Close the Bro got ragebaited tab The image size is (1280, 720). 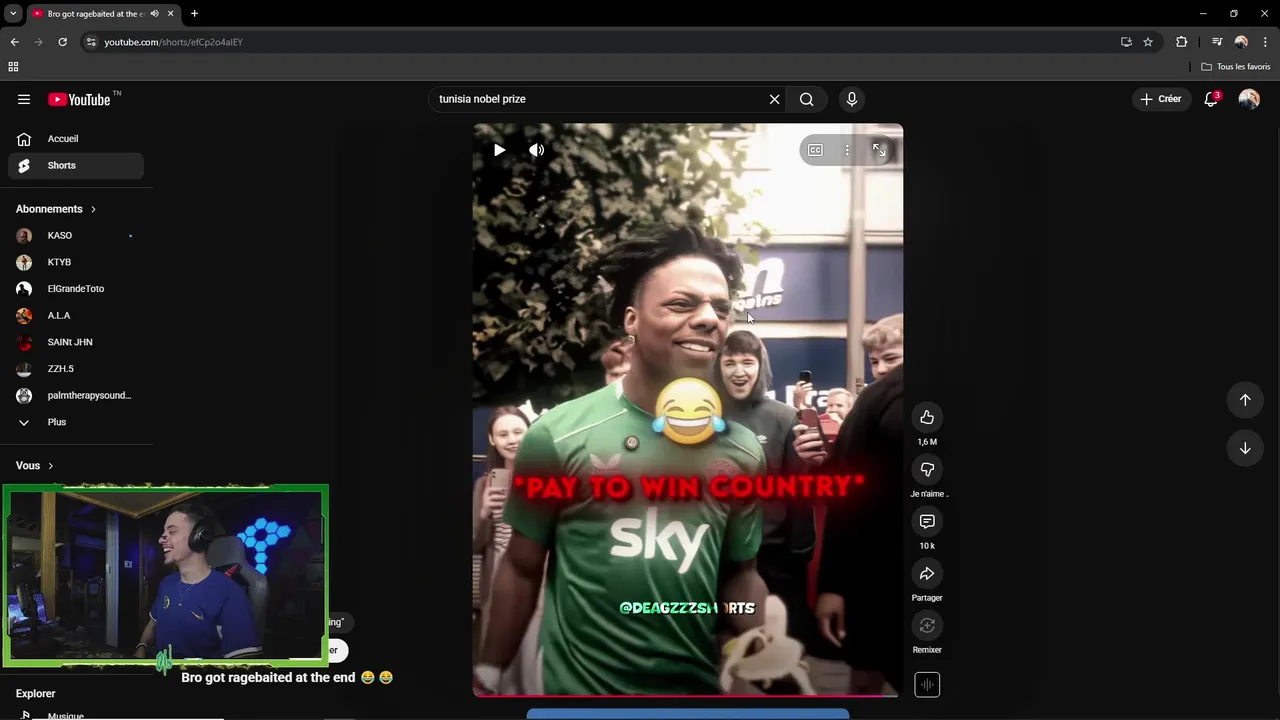[x=171, y=14]
